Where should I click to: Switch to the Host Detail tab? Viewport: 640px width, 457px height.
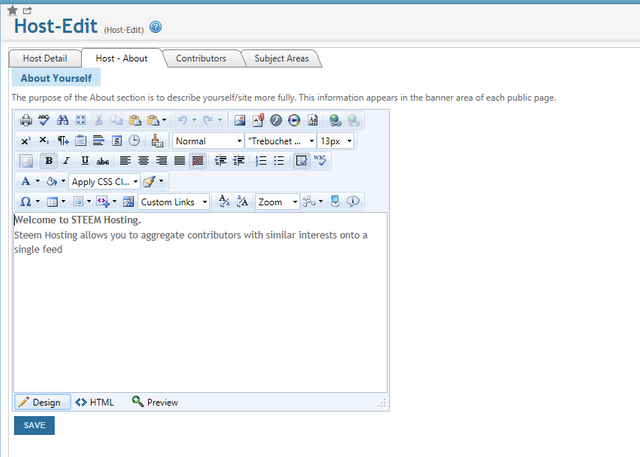[45, 59]
